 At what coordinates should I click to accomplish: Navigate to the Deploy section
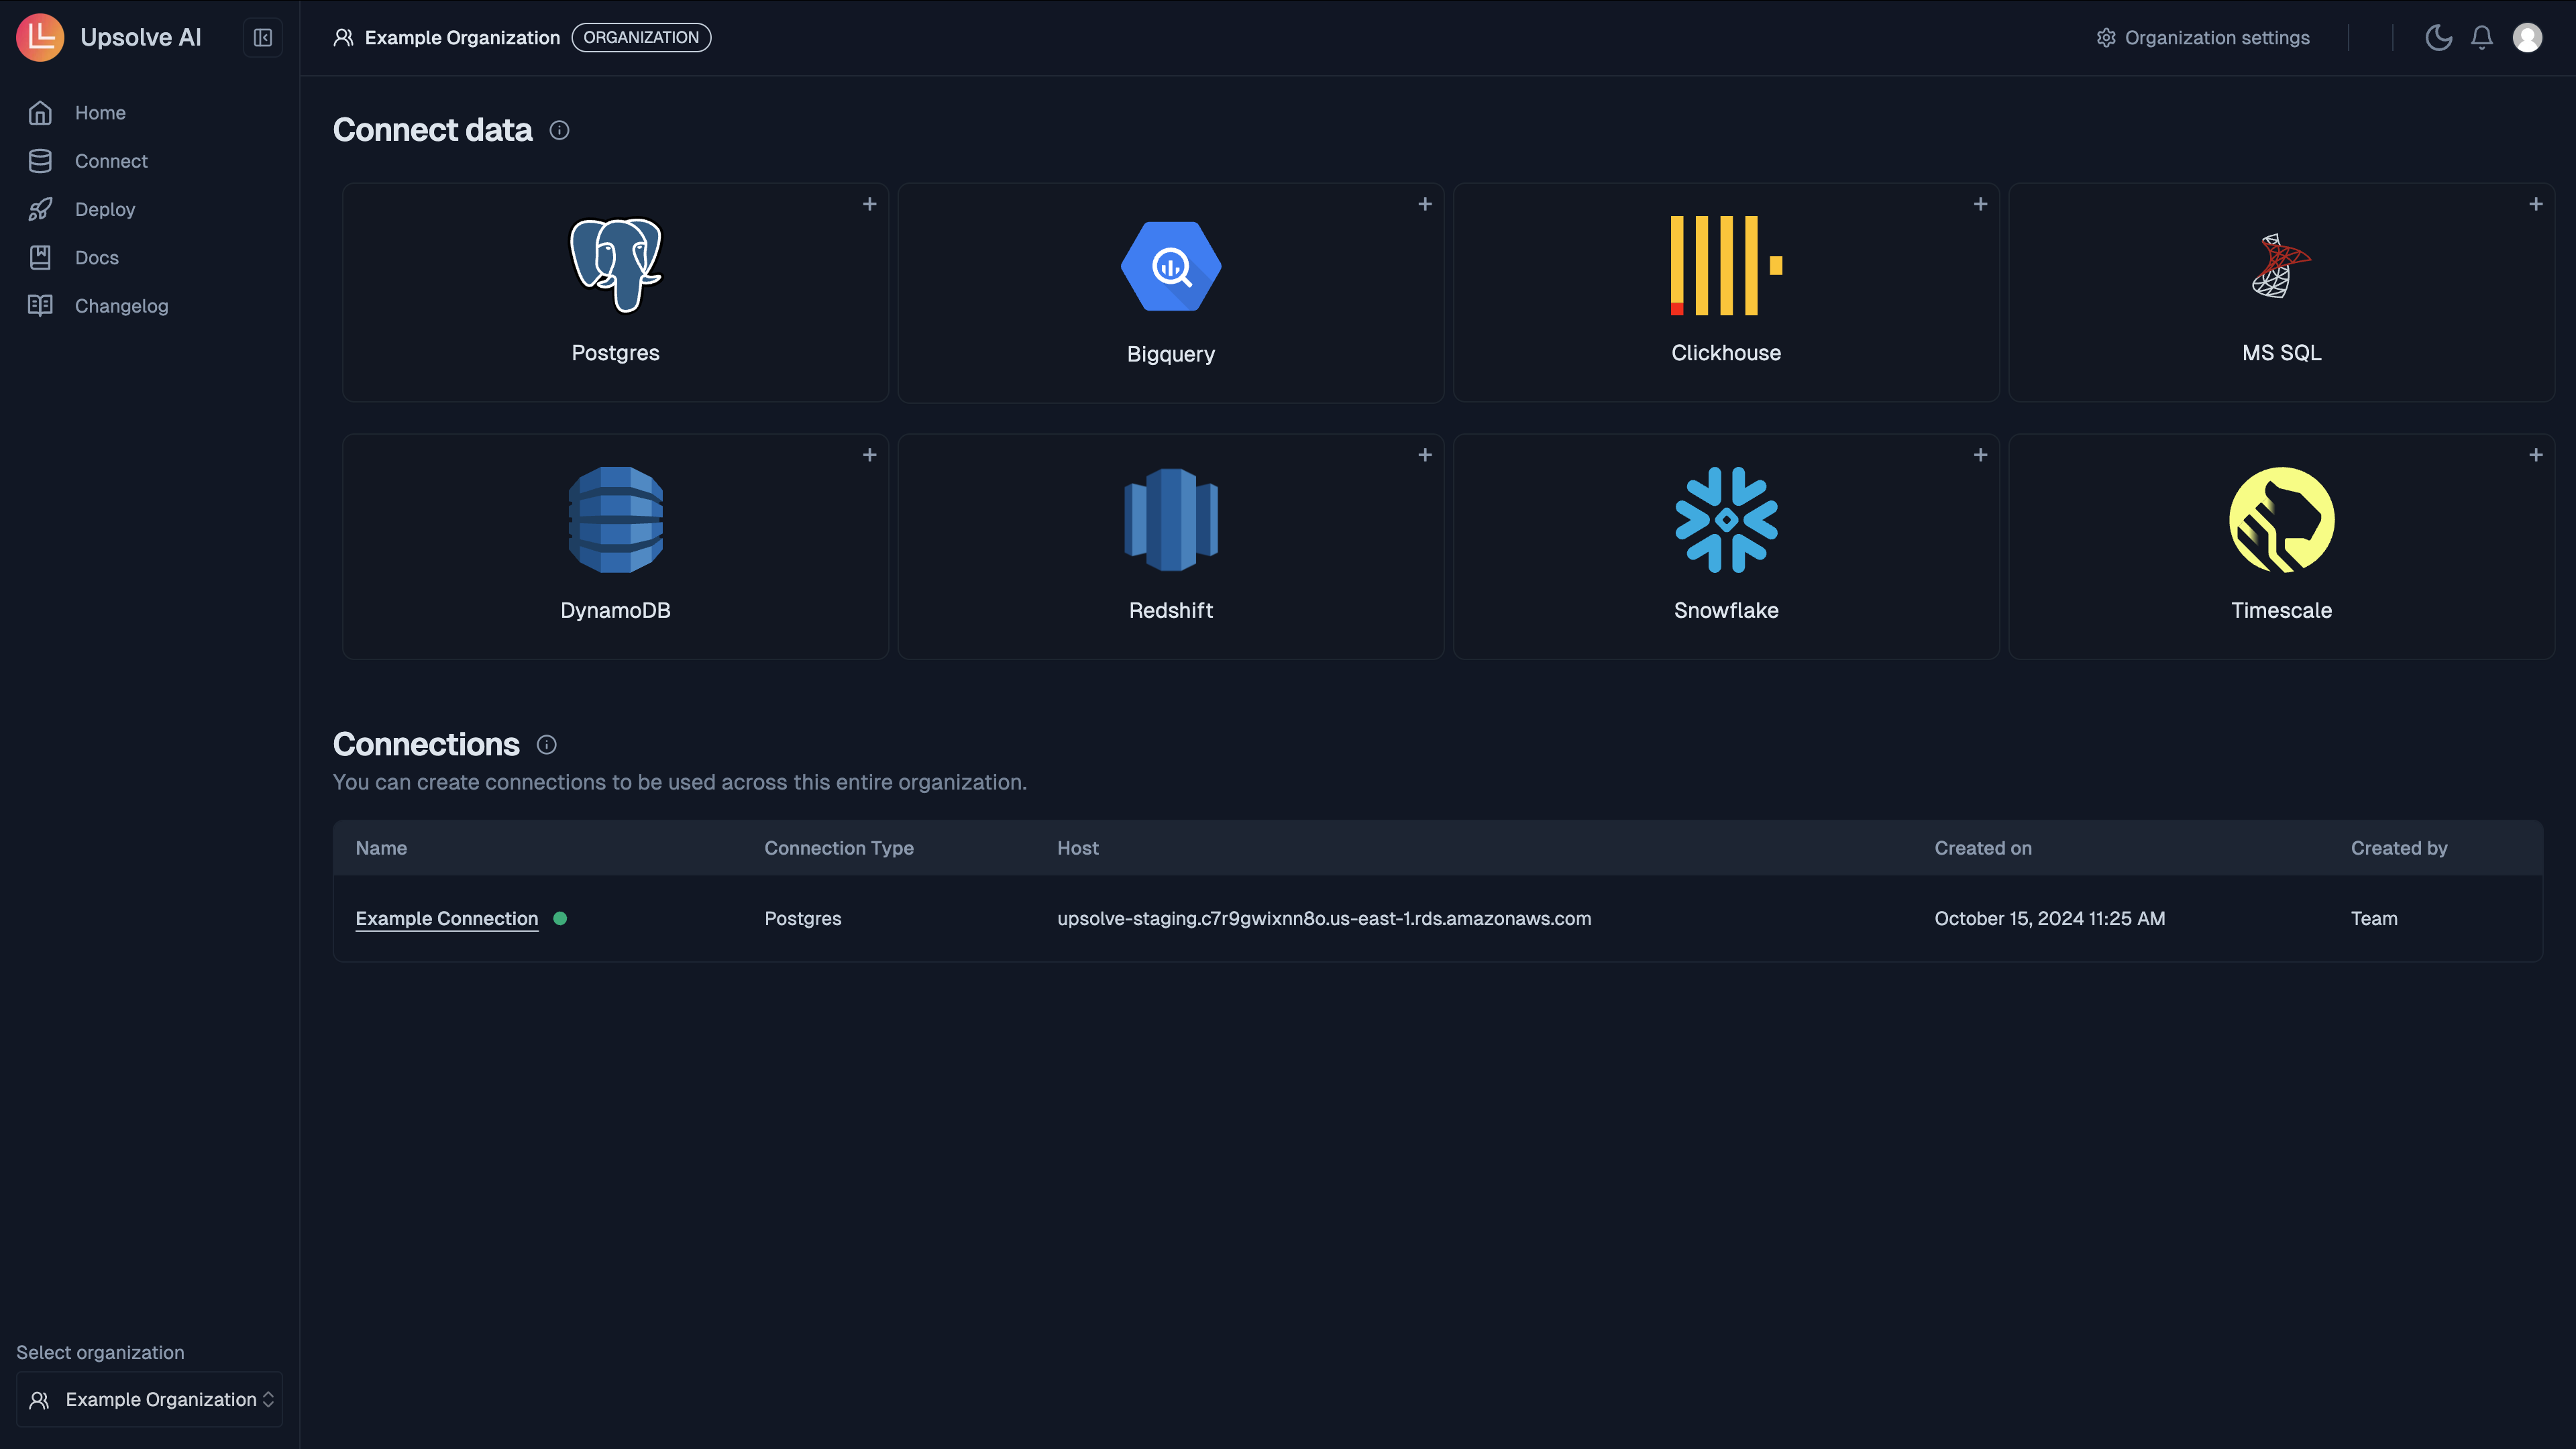click(x=104, y=209)
